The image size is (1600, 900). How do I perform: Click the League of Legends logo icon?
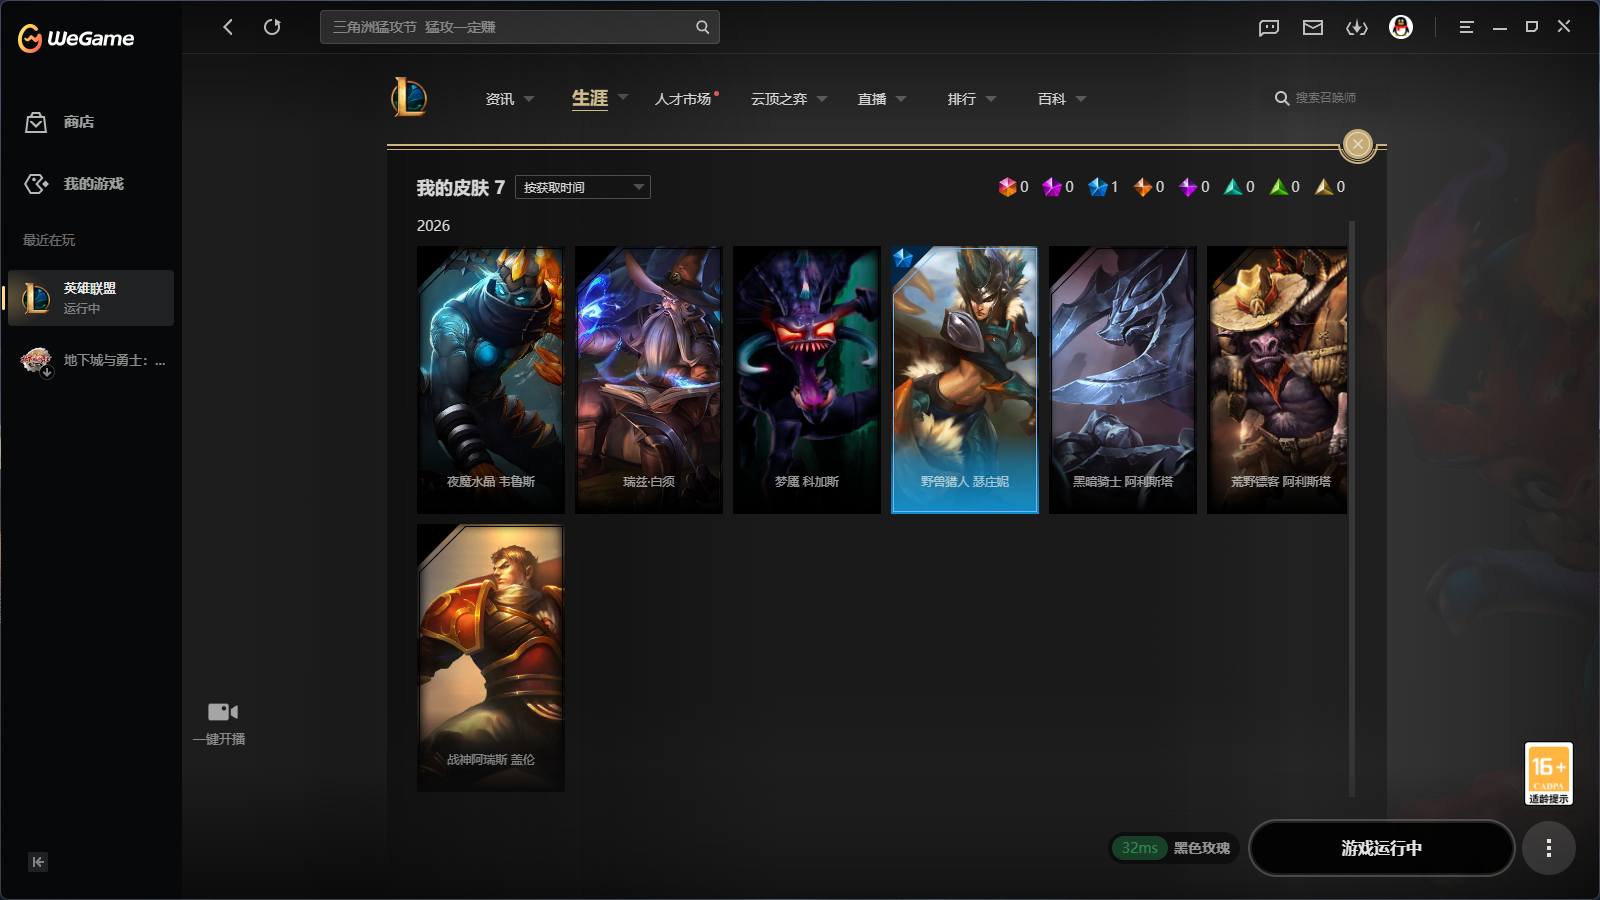(409, 98)
